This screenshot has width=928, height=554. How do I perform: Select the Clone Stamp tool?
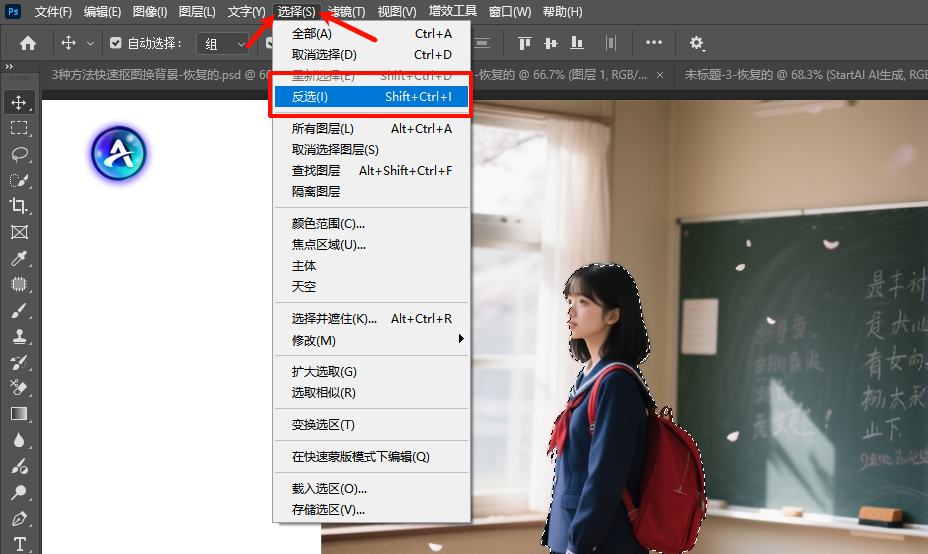pyautogui.click(x=19, y=336)
